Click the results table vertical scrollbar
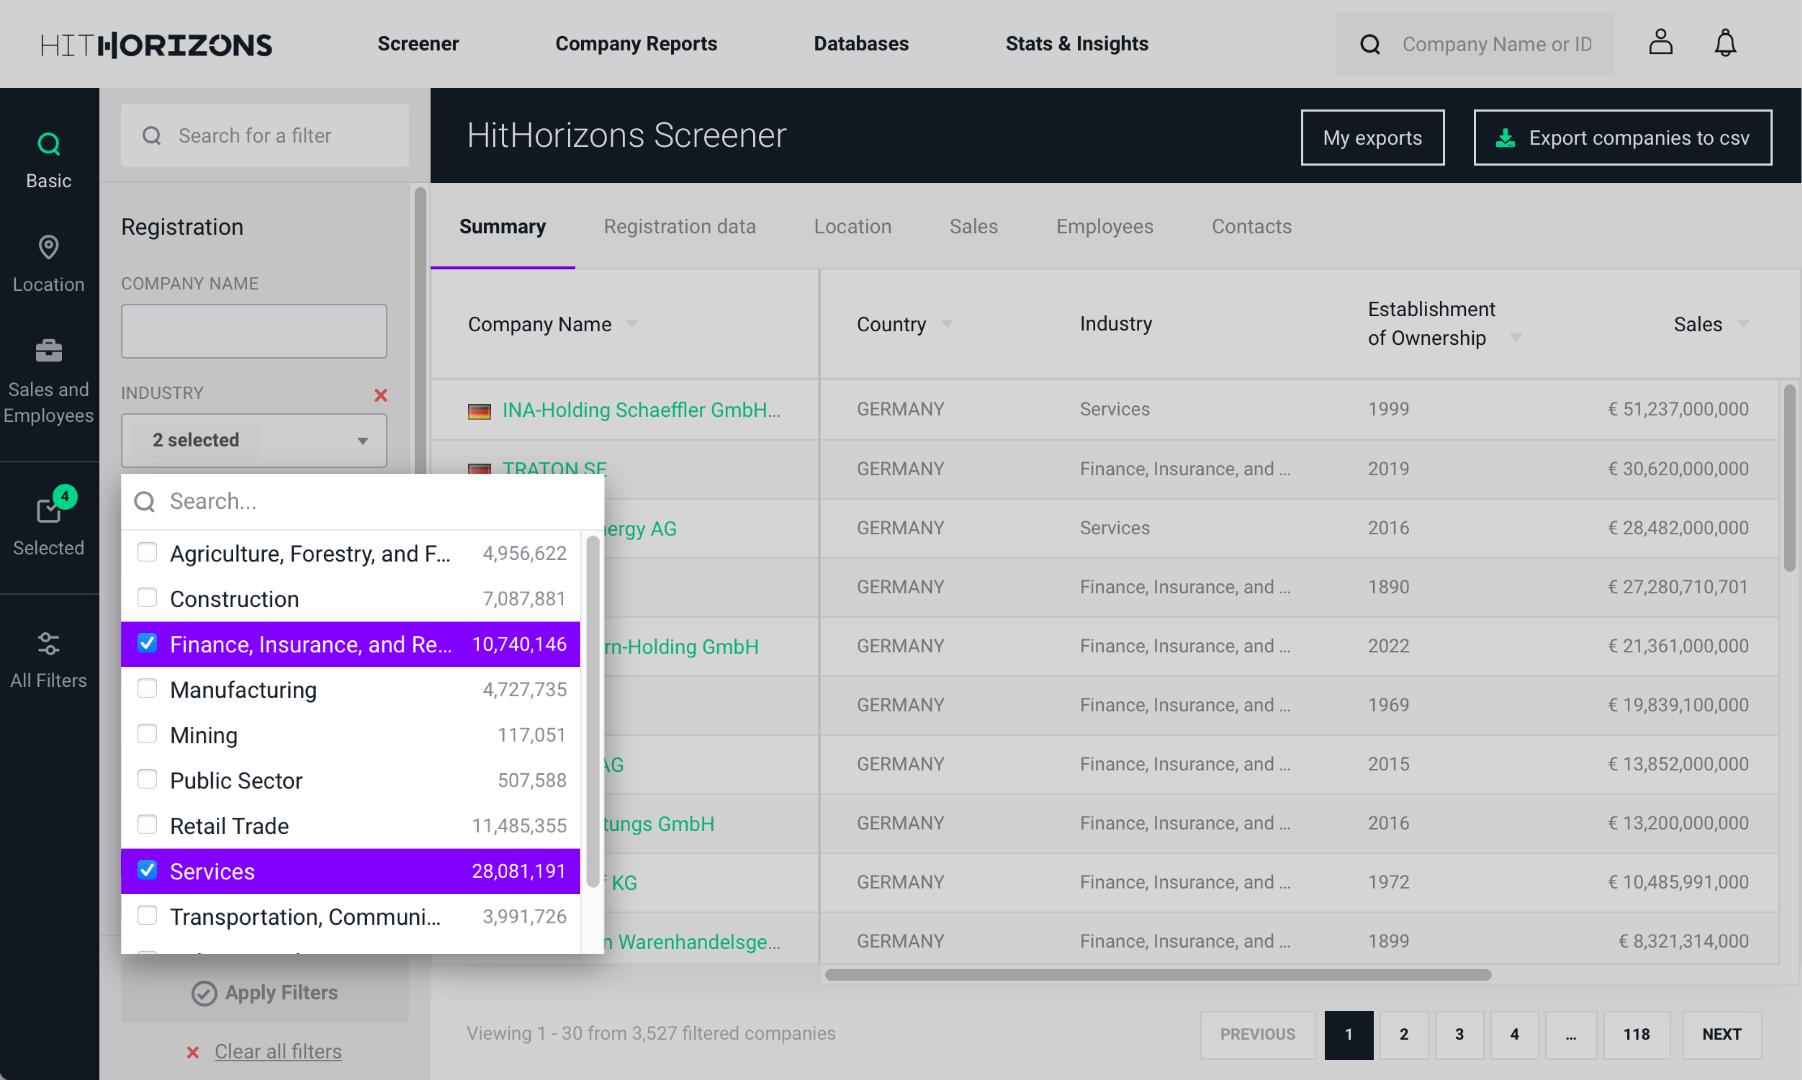This screenshot has height=1080, width=1802. 1789,478
